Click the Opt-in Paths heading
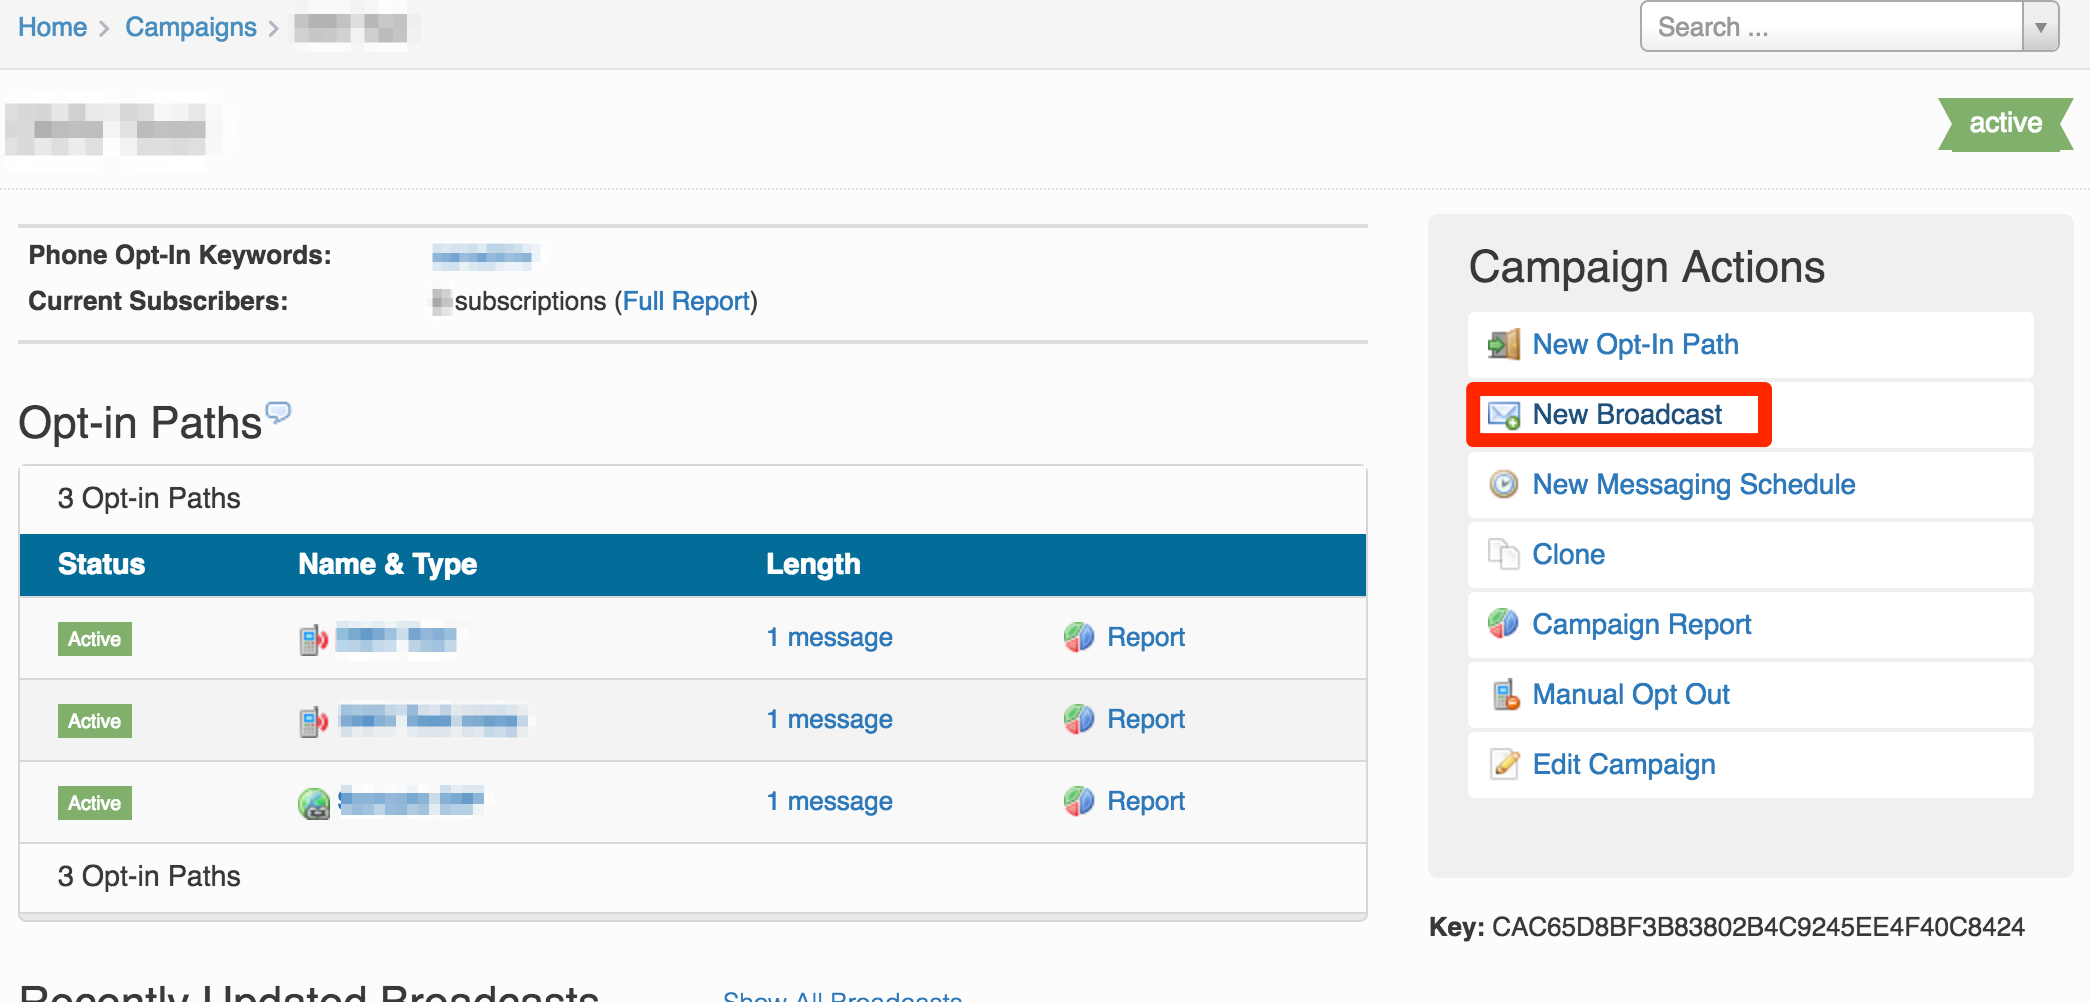Screen dimensions: 2090x1002 pyautogui.click(x=140, y=423)
